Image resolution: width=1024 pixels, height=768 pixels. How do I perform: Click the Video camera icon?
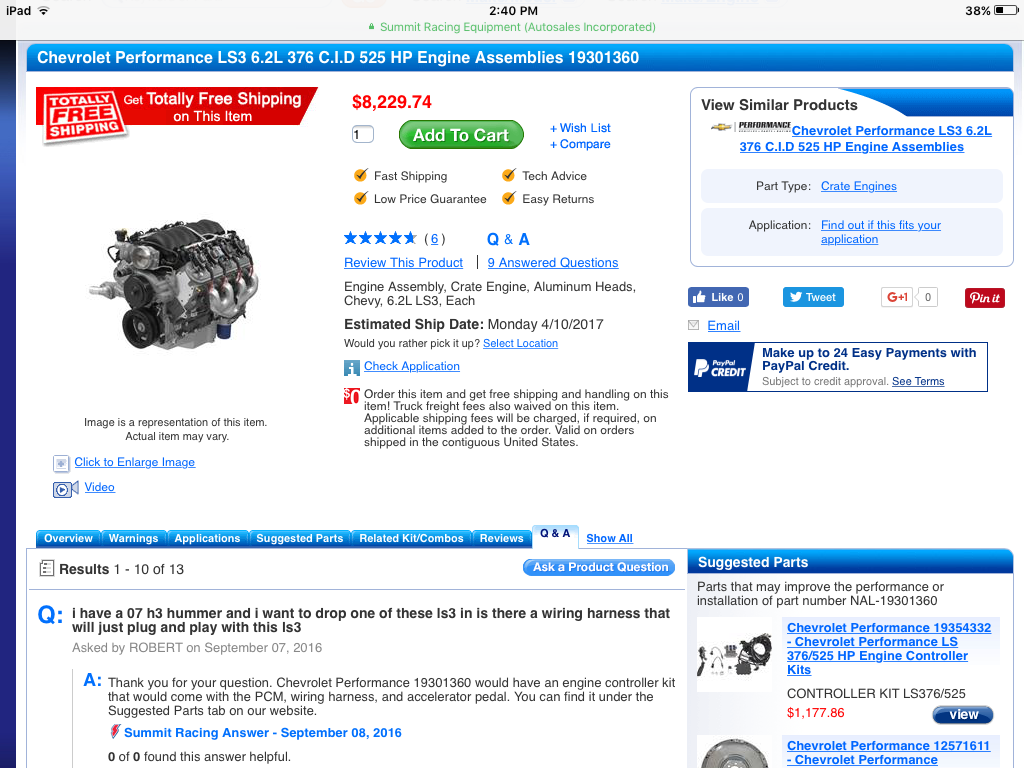point(65,488)
